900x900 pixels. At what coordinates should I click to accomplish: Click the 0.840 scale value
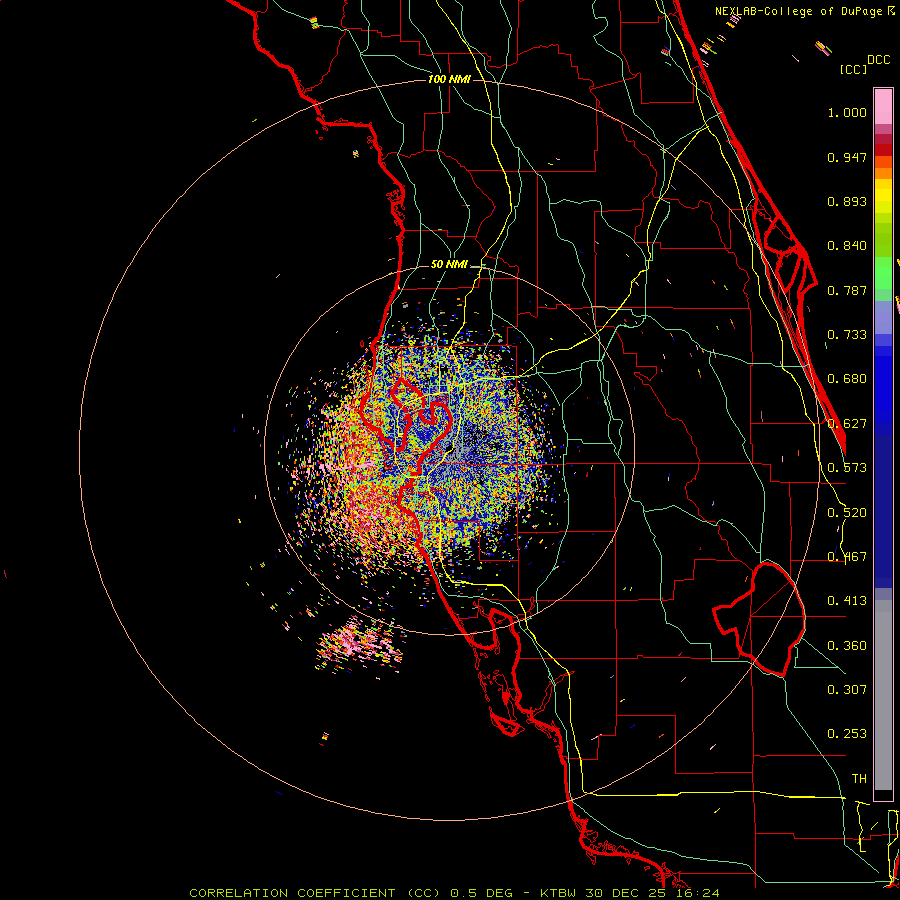coord(847,246)
